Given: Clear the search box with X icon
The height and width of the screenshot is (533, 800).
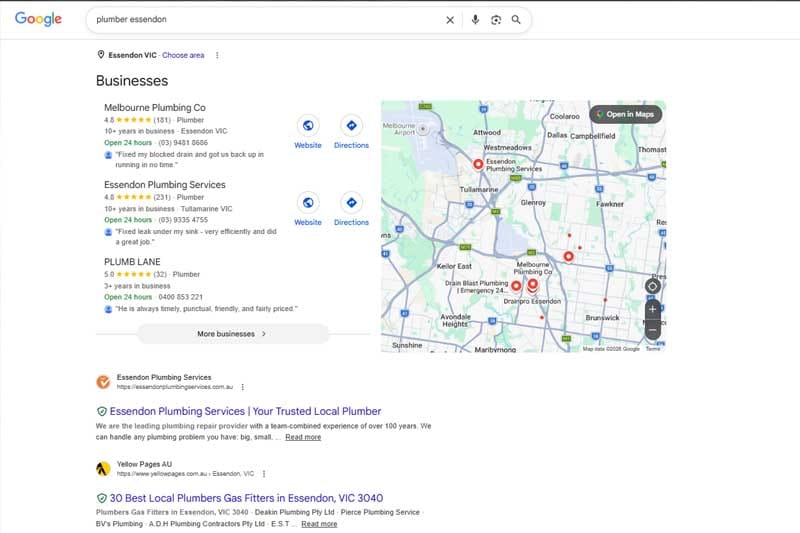Looking at the screenshot, I should 450,20.
